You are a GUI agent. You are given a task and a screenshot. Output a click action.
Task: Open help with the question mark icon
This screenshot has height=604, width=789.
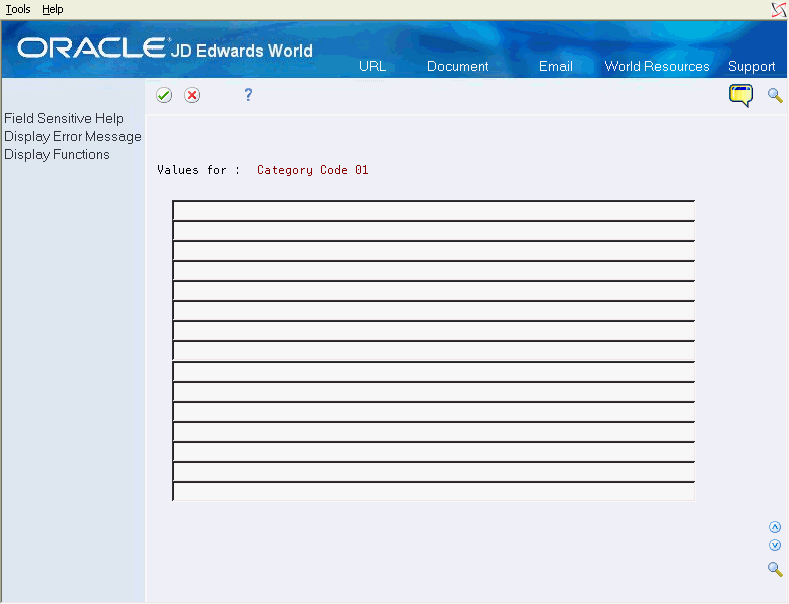[248, 95]
